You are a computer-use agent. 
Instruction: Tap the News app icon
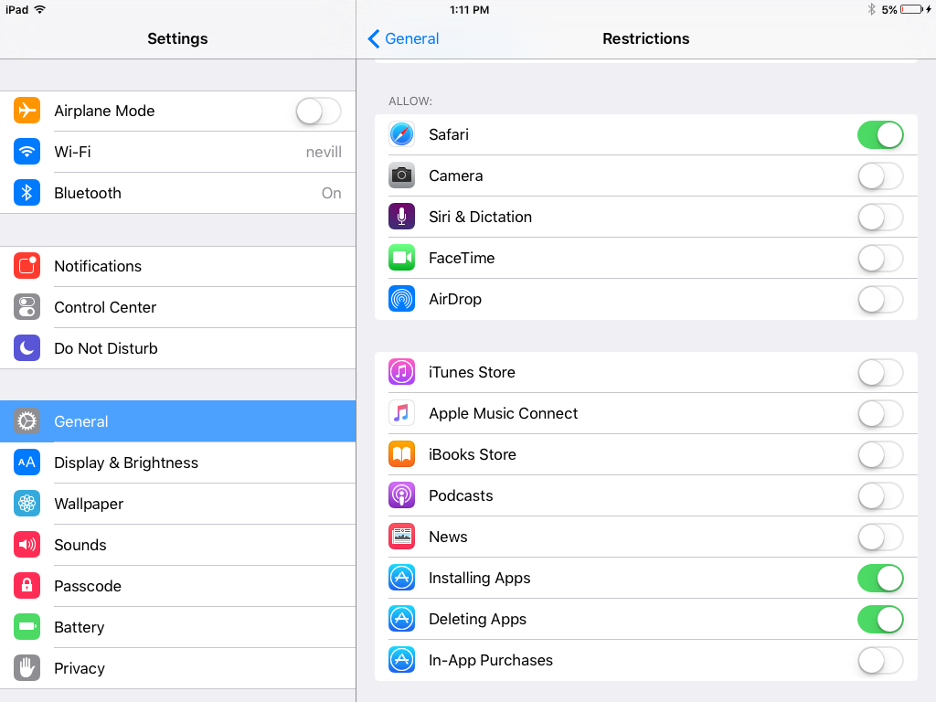(402, 537)
